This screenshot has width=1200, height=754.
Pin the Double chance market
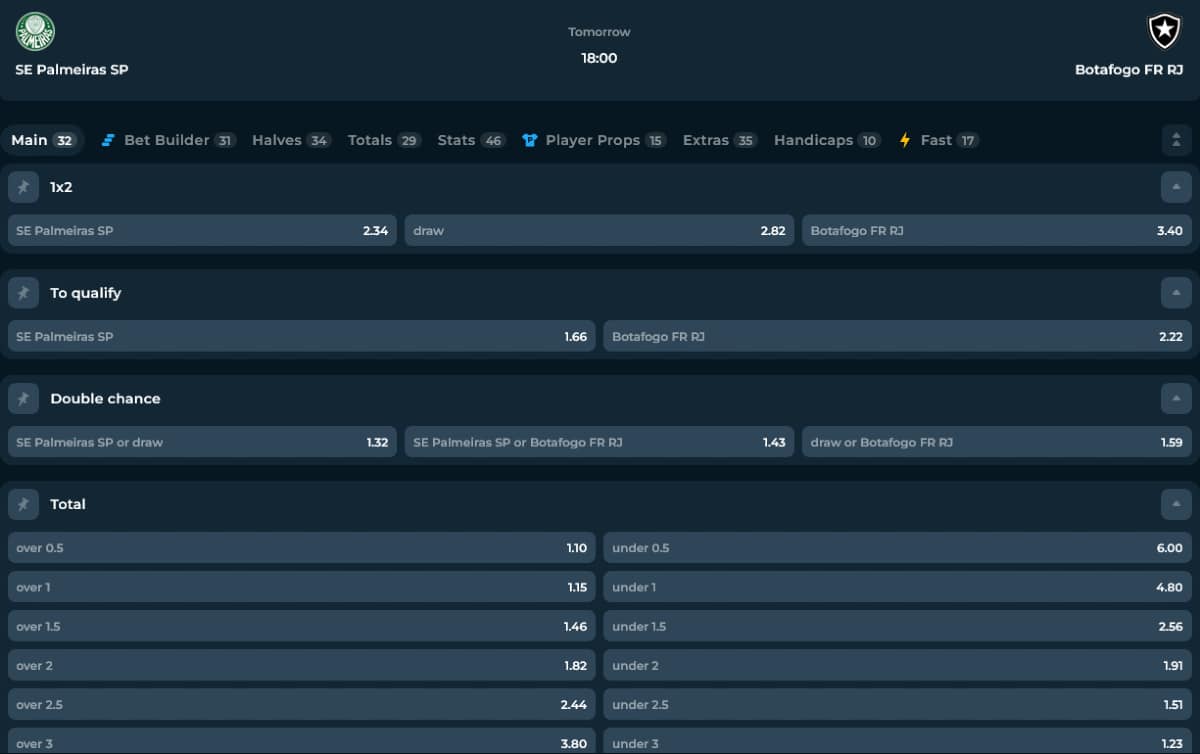(23, 398)
